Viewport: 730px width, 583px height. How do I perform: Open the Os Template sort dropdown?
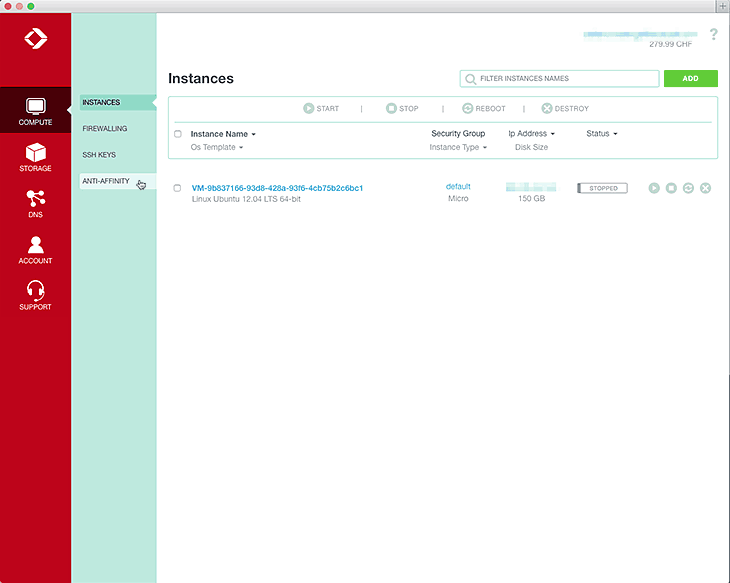(x=217, y=147)
